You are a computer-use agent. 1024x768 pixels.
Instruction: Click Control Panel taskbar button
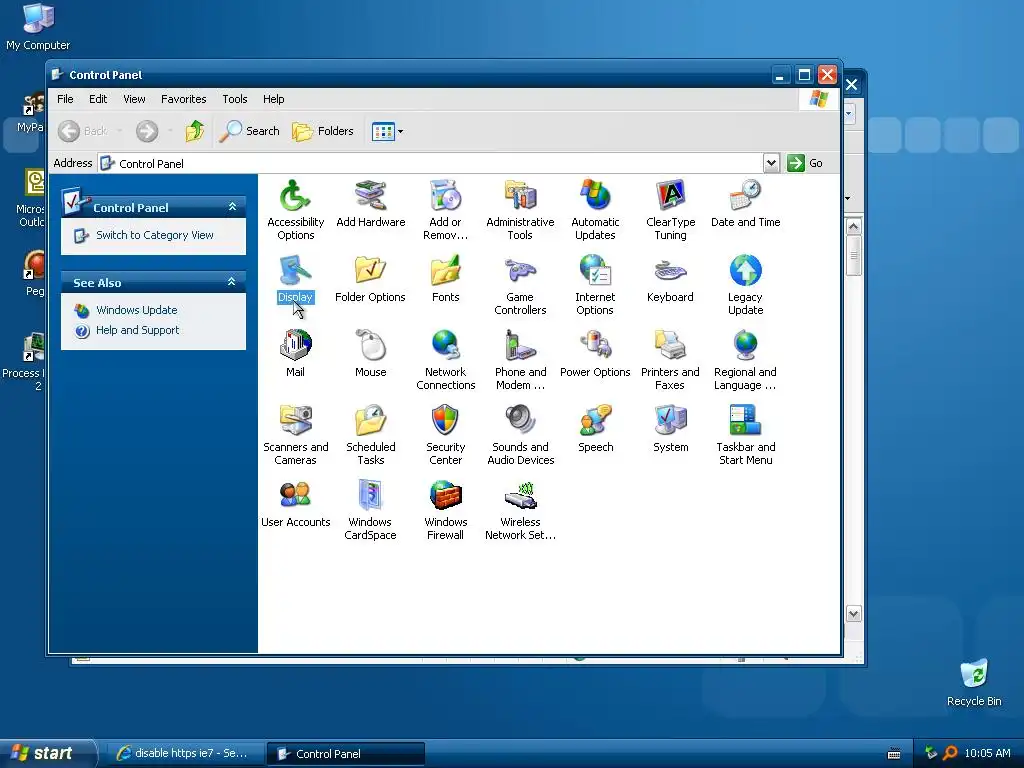point(346,754)
